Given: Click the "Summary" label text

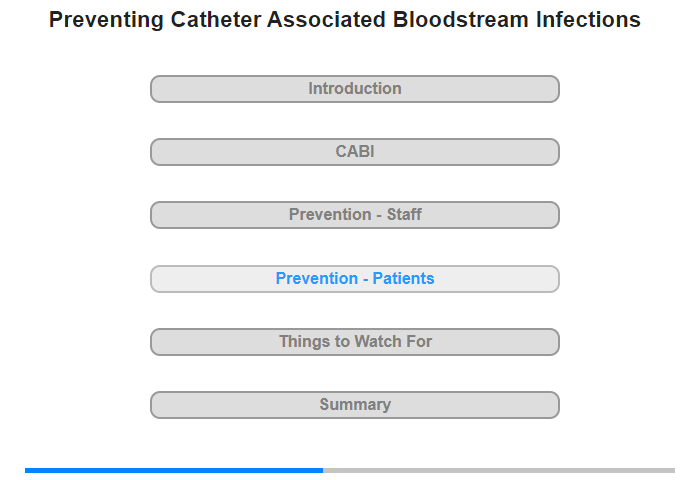Looking at the screenshot, I should (x=355, y=405).
